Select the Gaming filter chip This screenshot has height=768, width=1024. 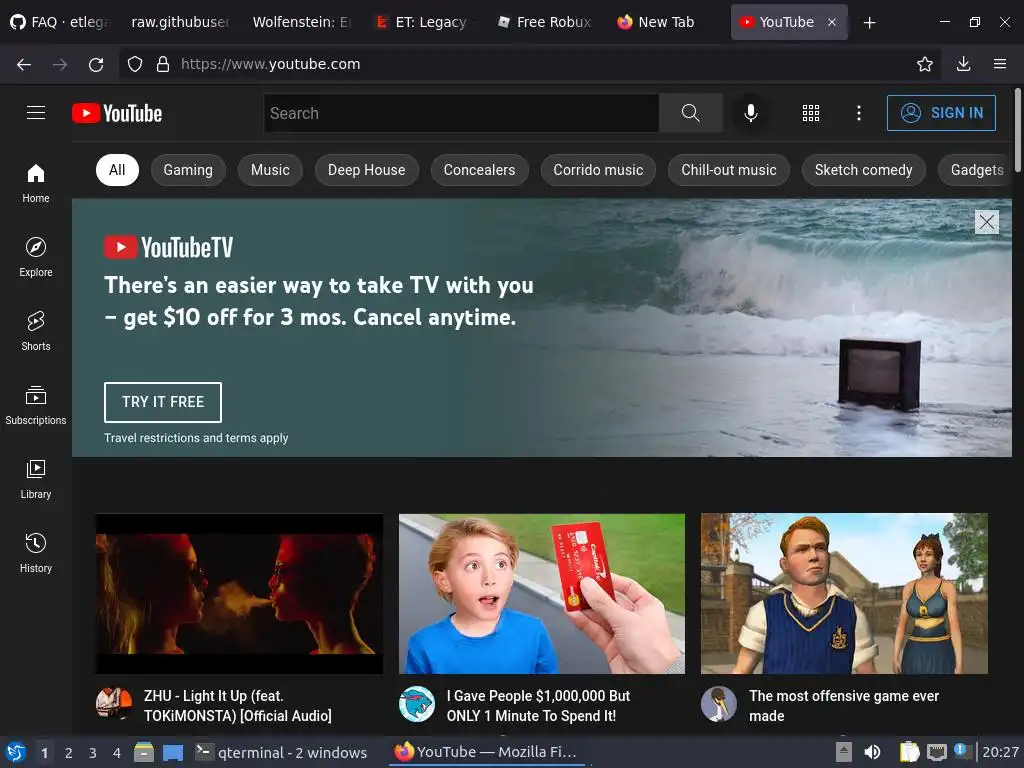pos(188,170)
